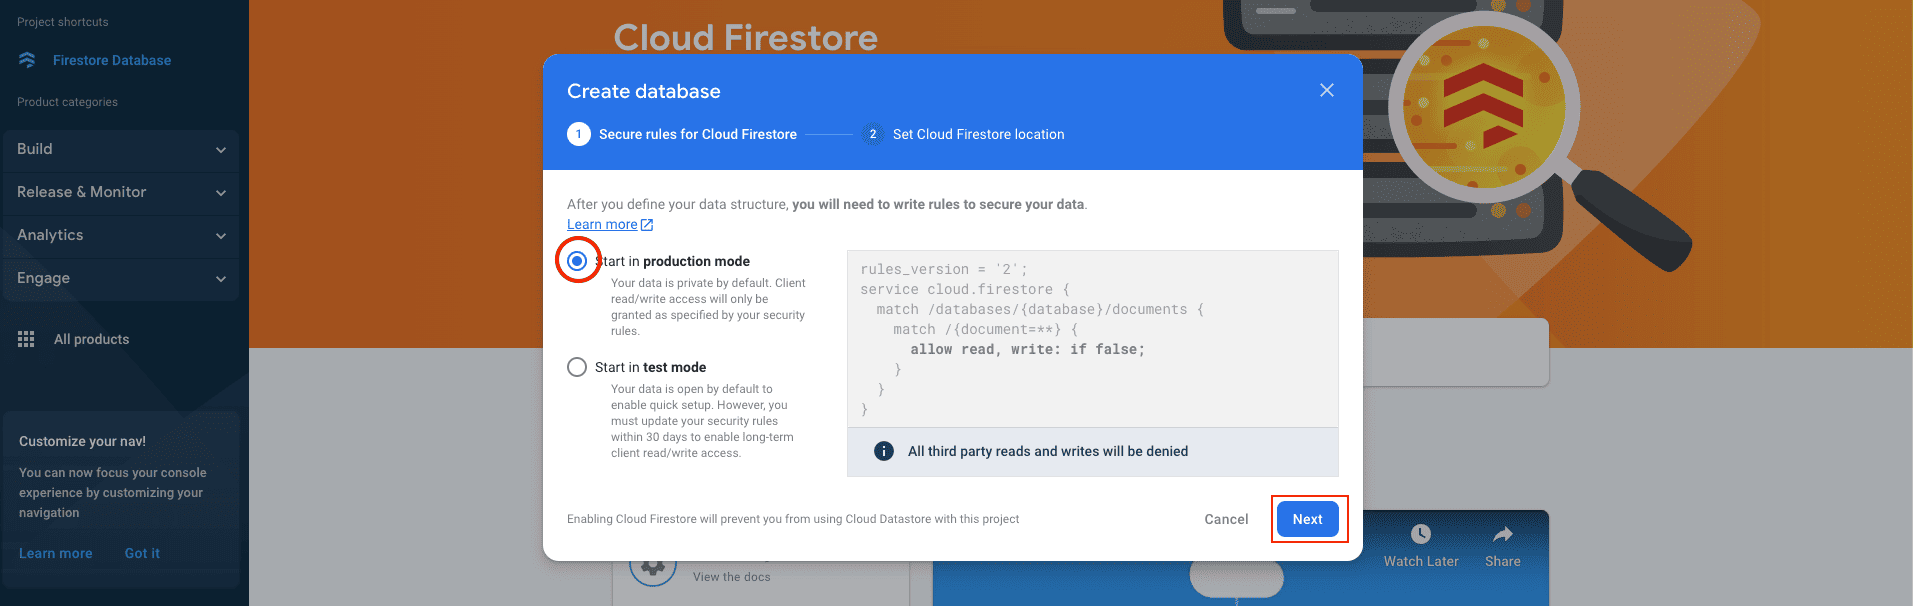Open Learn more link in nav tip
Viewport: 1913px width, 606px height.
[56, 553]
